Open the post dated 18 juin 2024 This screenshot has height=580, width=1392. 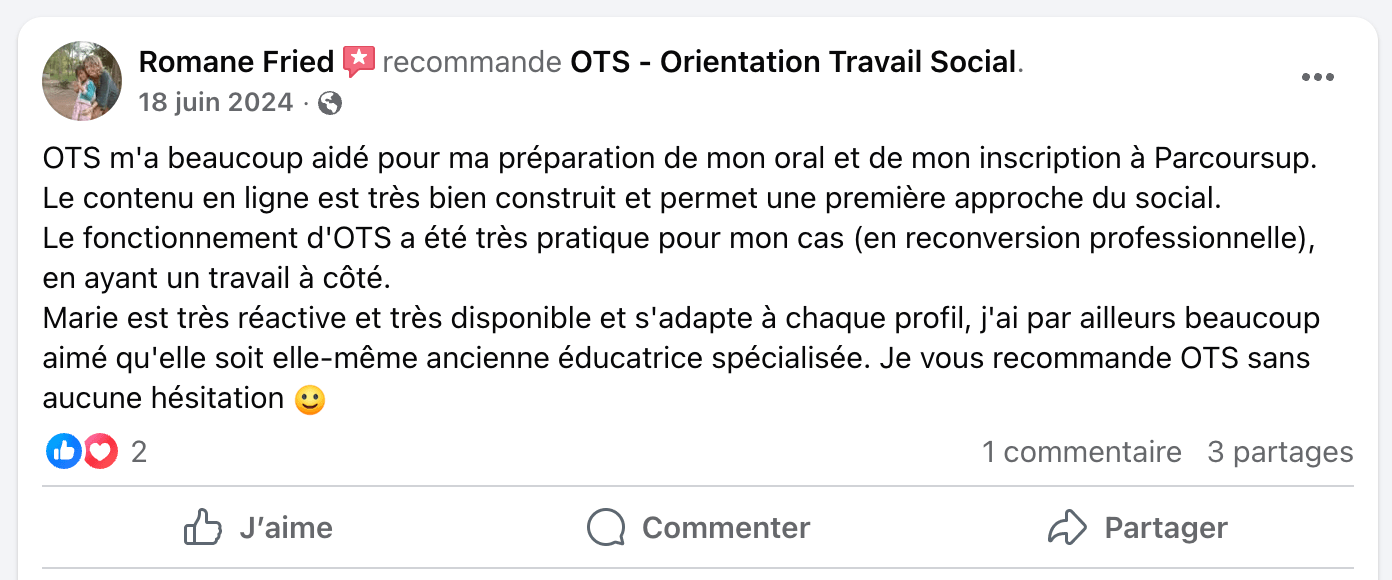pyautogui.click(x=216, y=102)
